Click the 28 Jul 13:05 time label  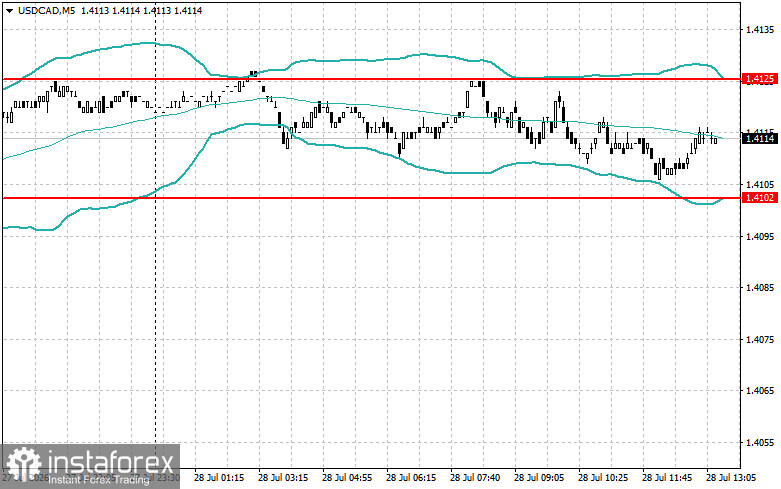click(731, 478)
